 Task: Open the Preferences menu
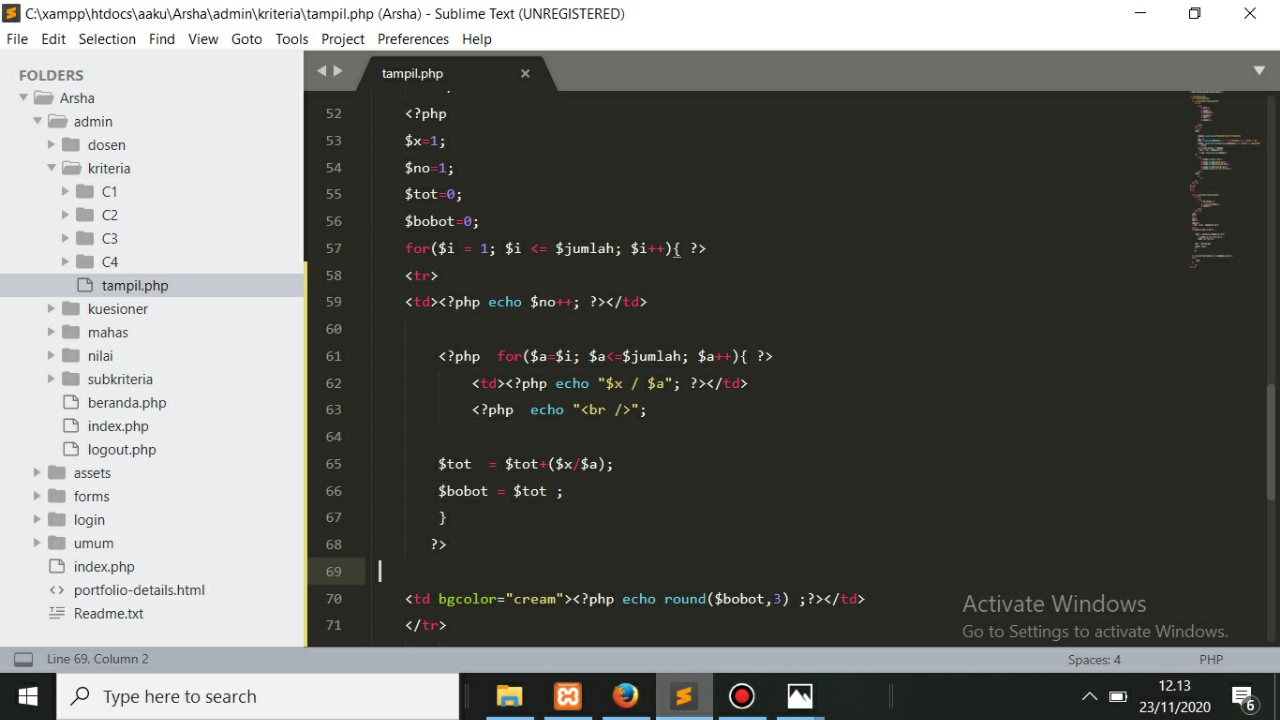(x=413, y=39)
